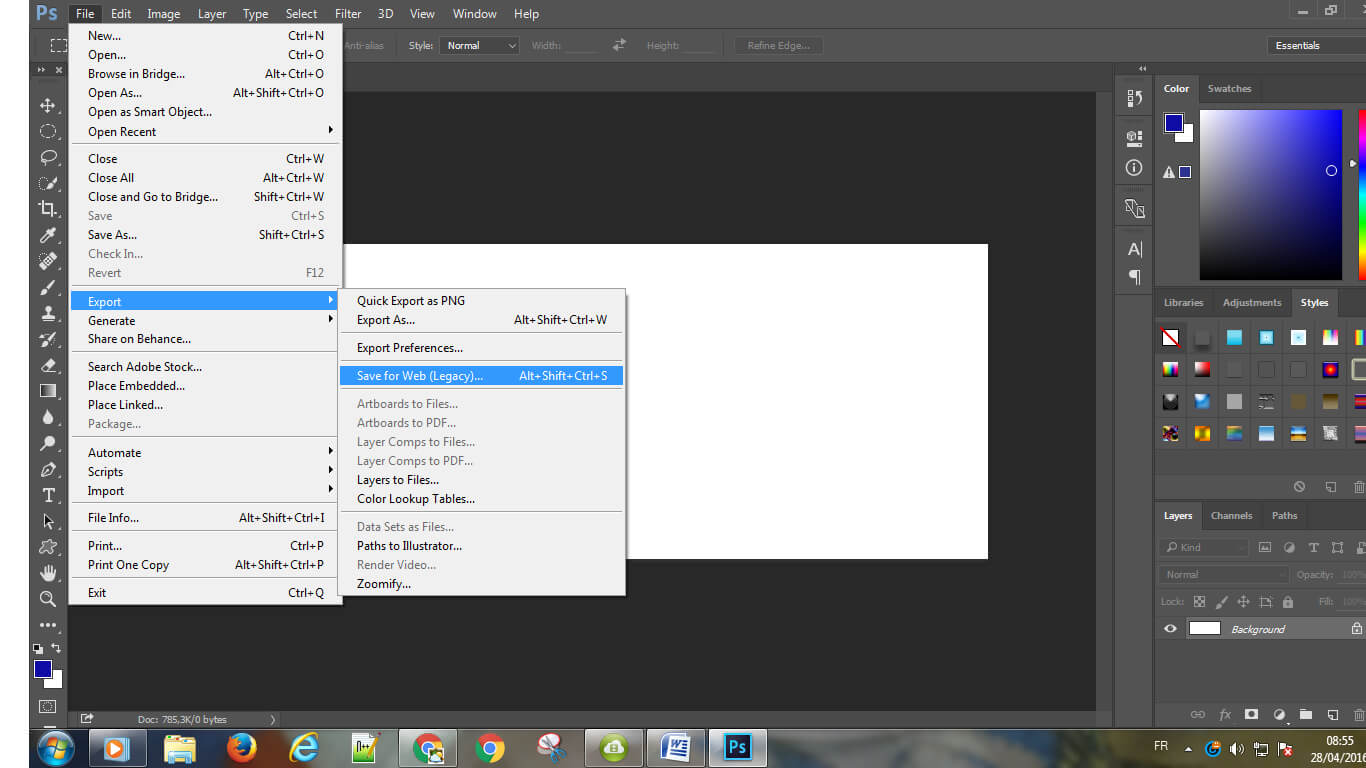Select the Eyedropper tool

(x=47, y=235)
